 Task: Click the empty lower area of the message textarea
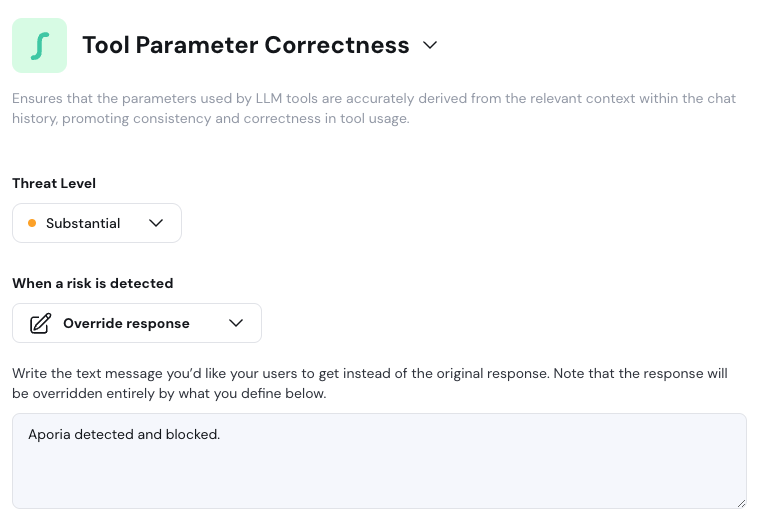[x=380, y=485]
